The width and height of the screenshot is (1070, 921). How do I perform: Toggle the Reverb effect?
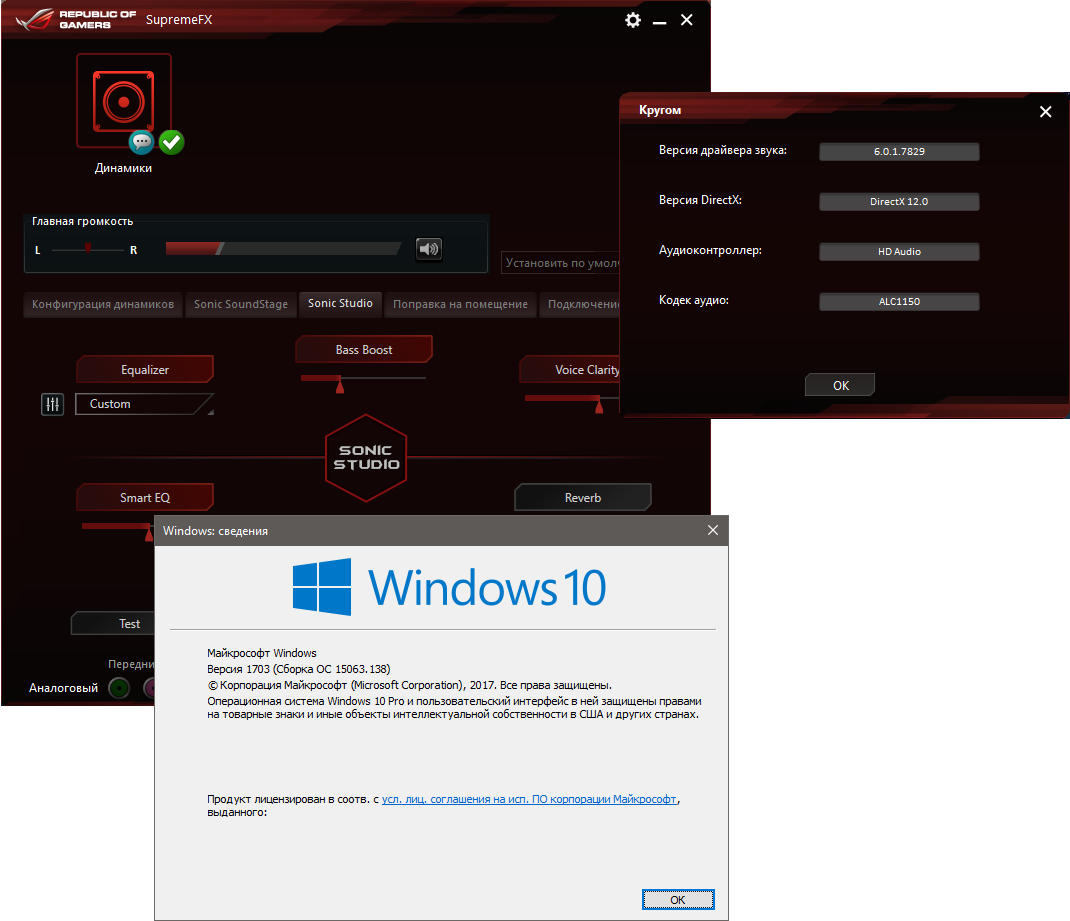tap(583, 497)
